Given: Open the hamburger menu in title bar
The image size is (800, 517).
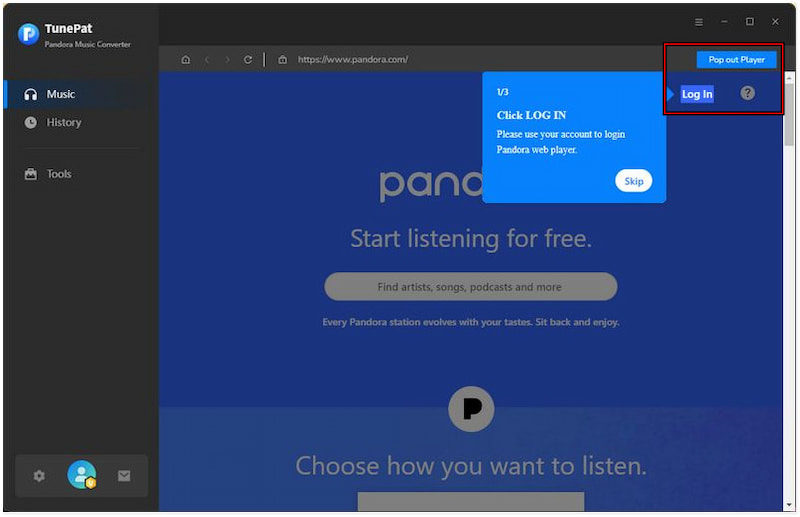Looking at the screenshot, I should pos(699,22).
